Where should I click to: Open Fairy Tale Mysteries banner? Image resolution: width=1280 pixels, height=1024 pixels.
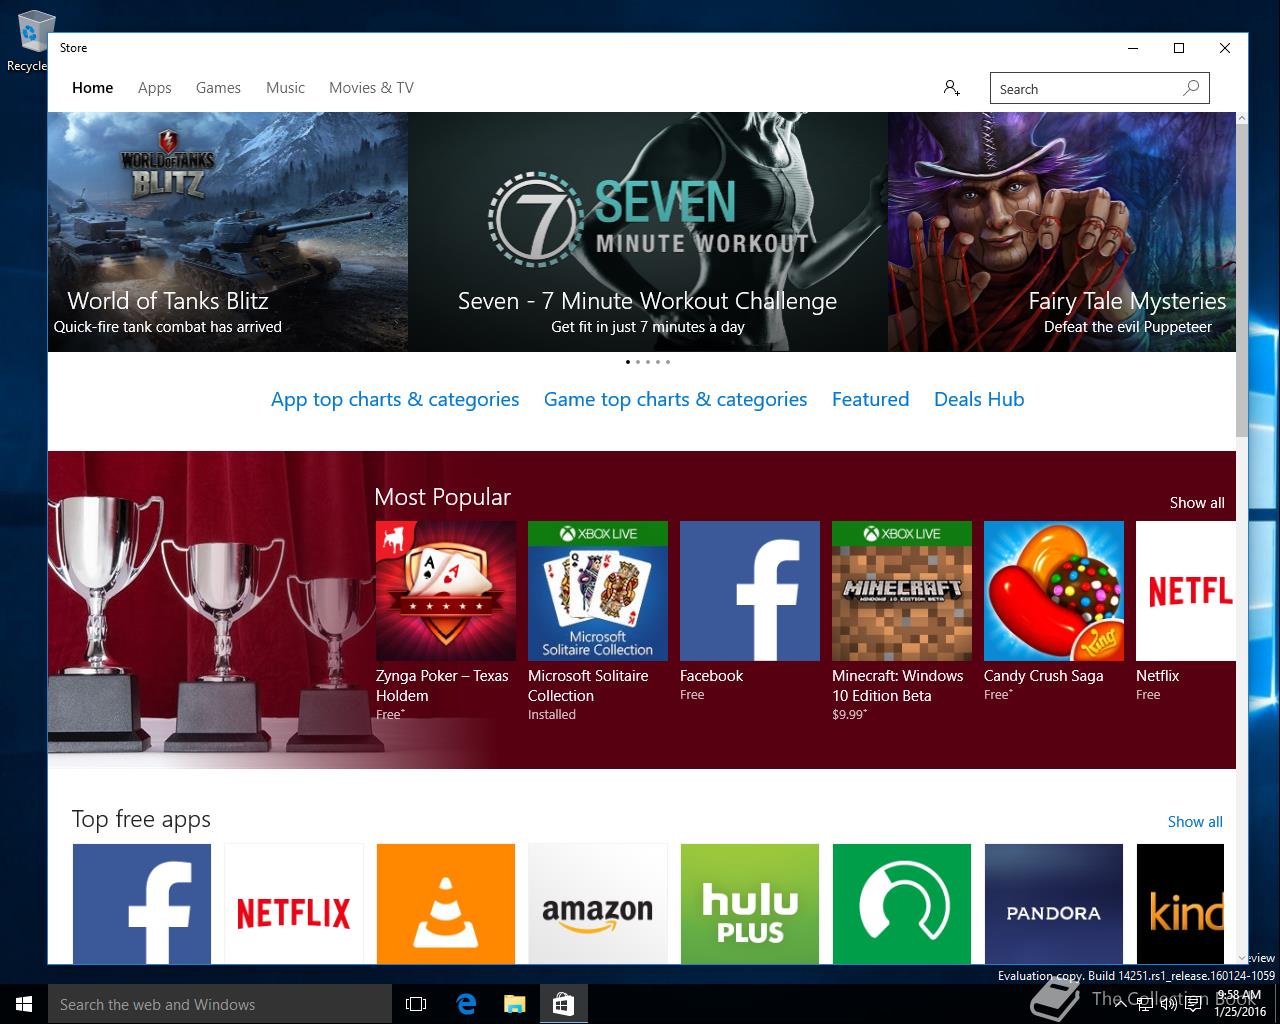pyautogui.click(x=1062, y=232)
